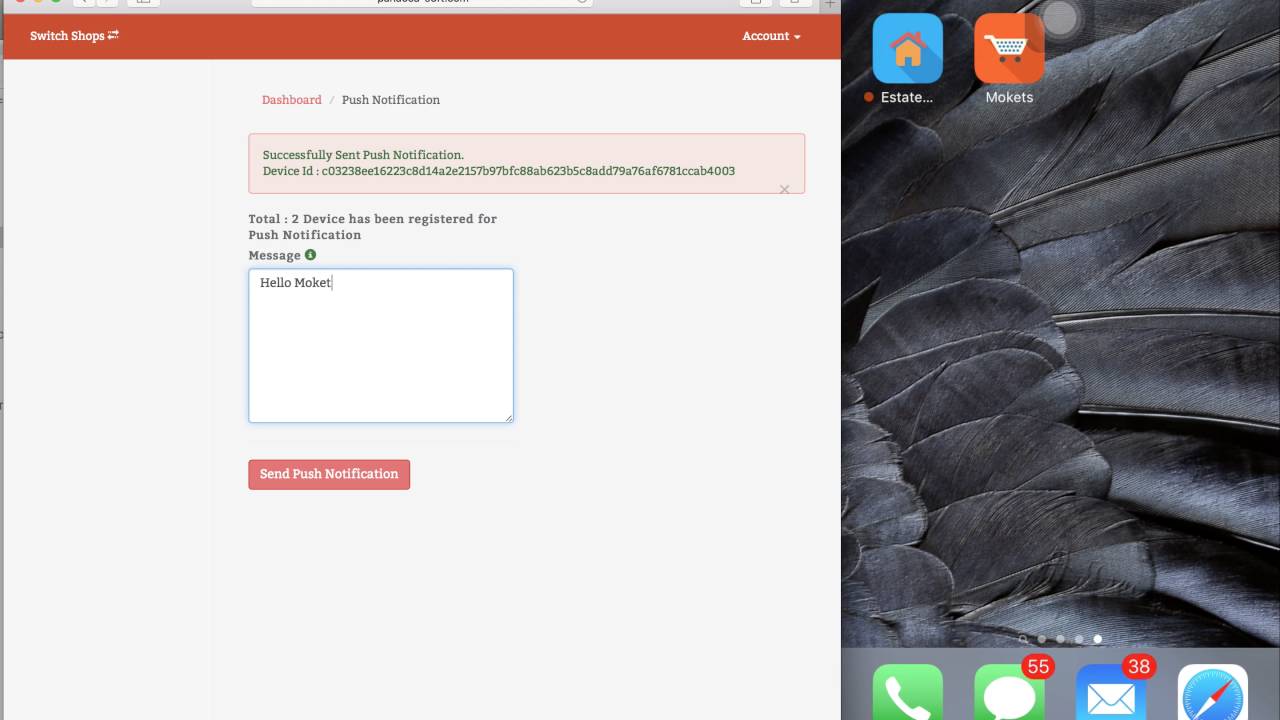Screen dimensions: 1280x720
Task: Open the Account dropdown menu
Action: pos(771,36)
